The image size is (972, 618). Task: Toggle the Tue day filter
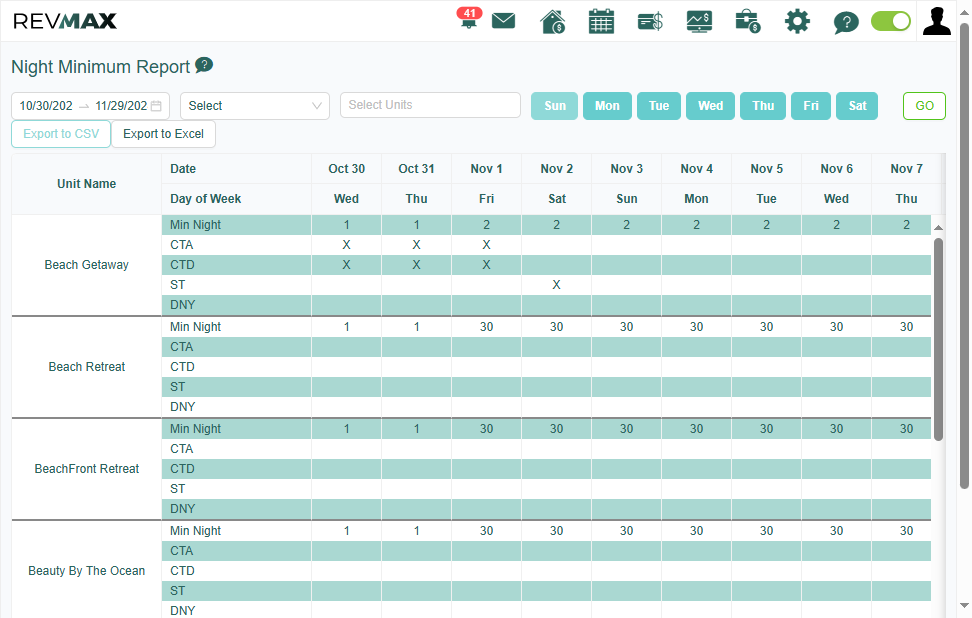tap(659, 106)
